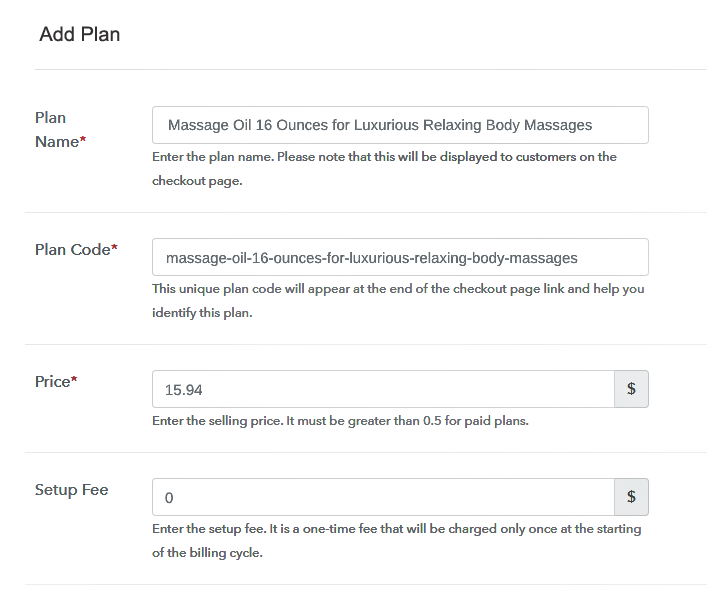The image size is (726, 596).
Task: Click the dollar sign next to Setup Fee
Action: [631, 497]
